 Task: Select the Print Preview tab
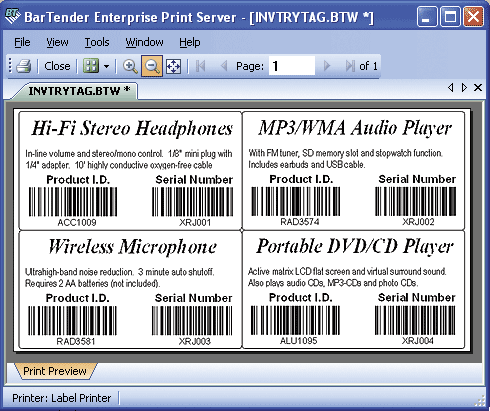tap(55, 371)
